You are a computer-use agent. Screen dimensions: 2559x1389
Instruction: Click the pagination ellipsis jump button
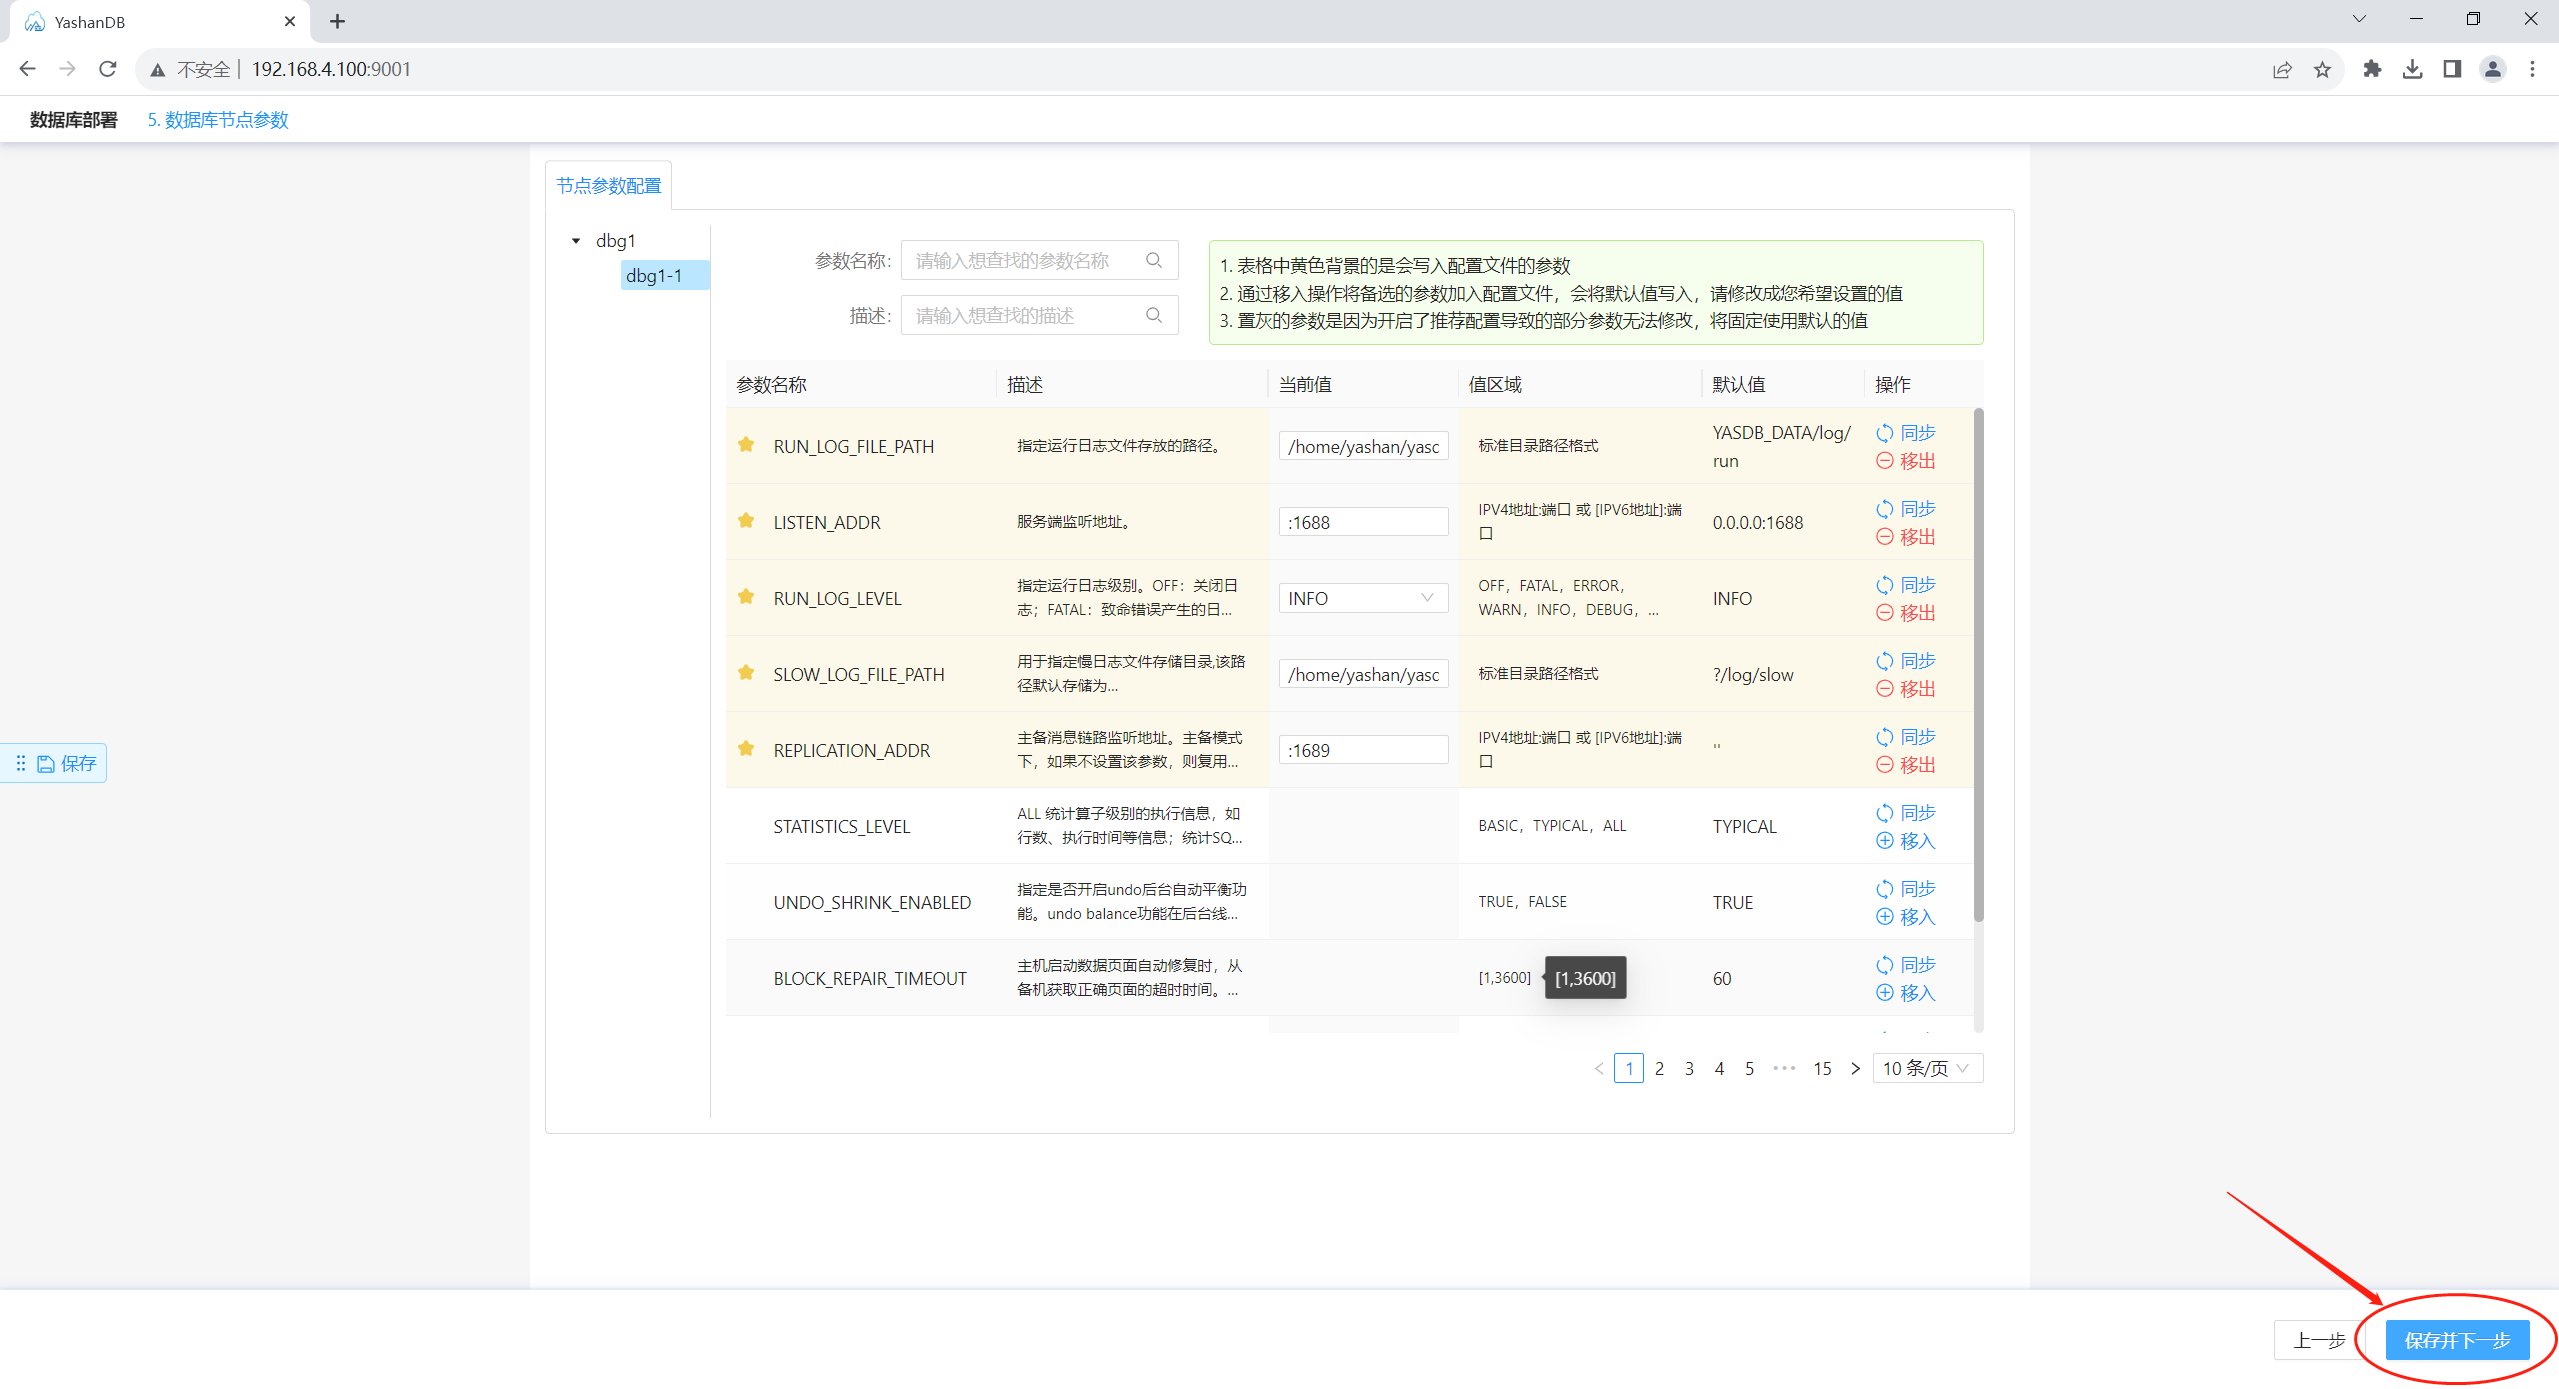pyautogui.click(x=1784, y=1068)
